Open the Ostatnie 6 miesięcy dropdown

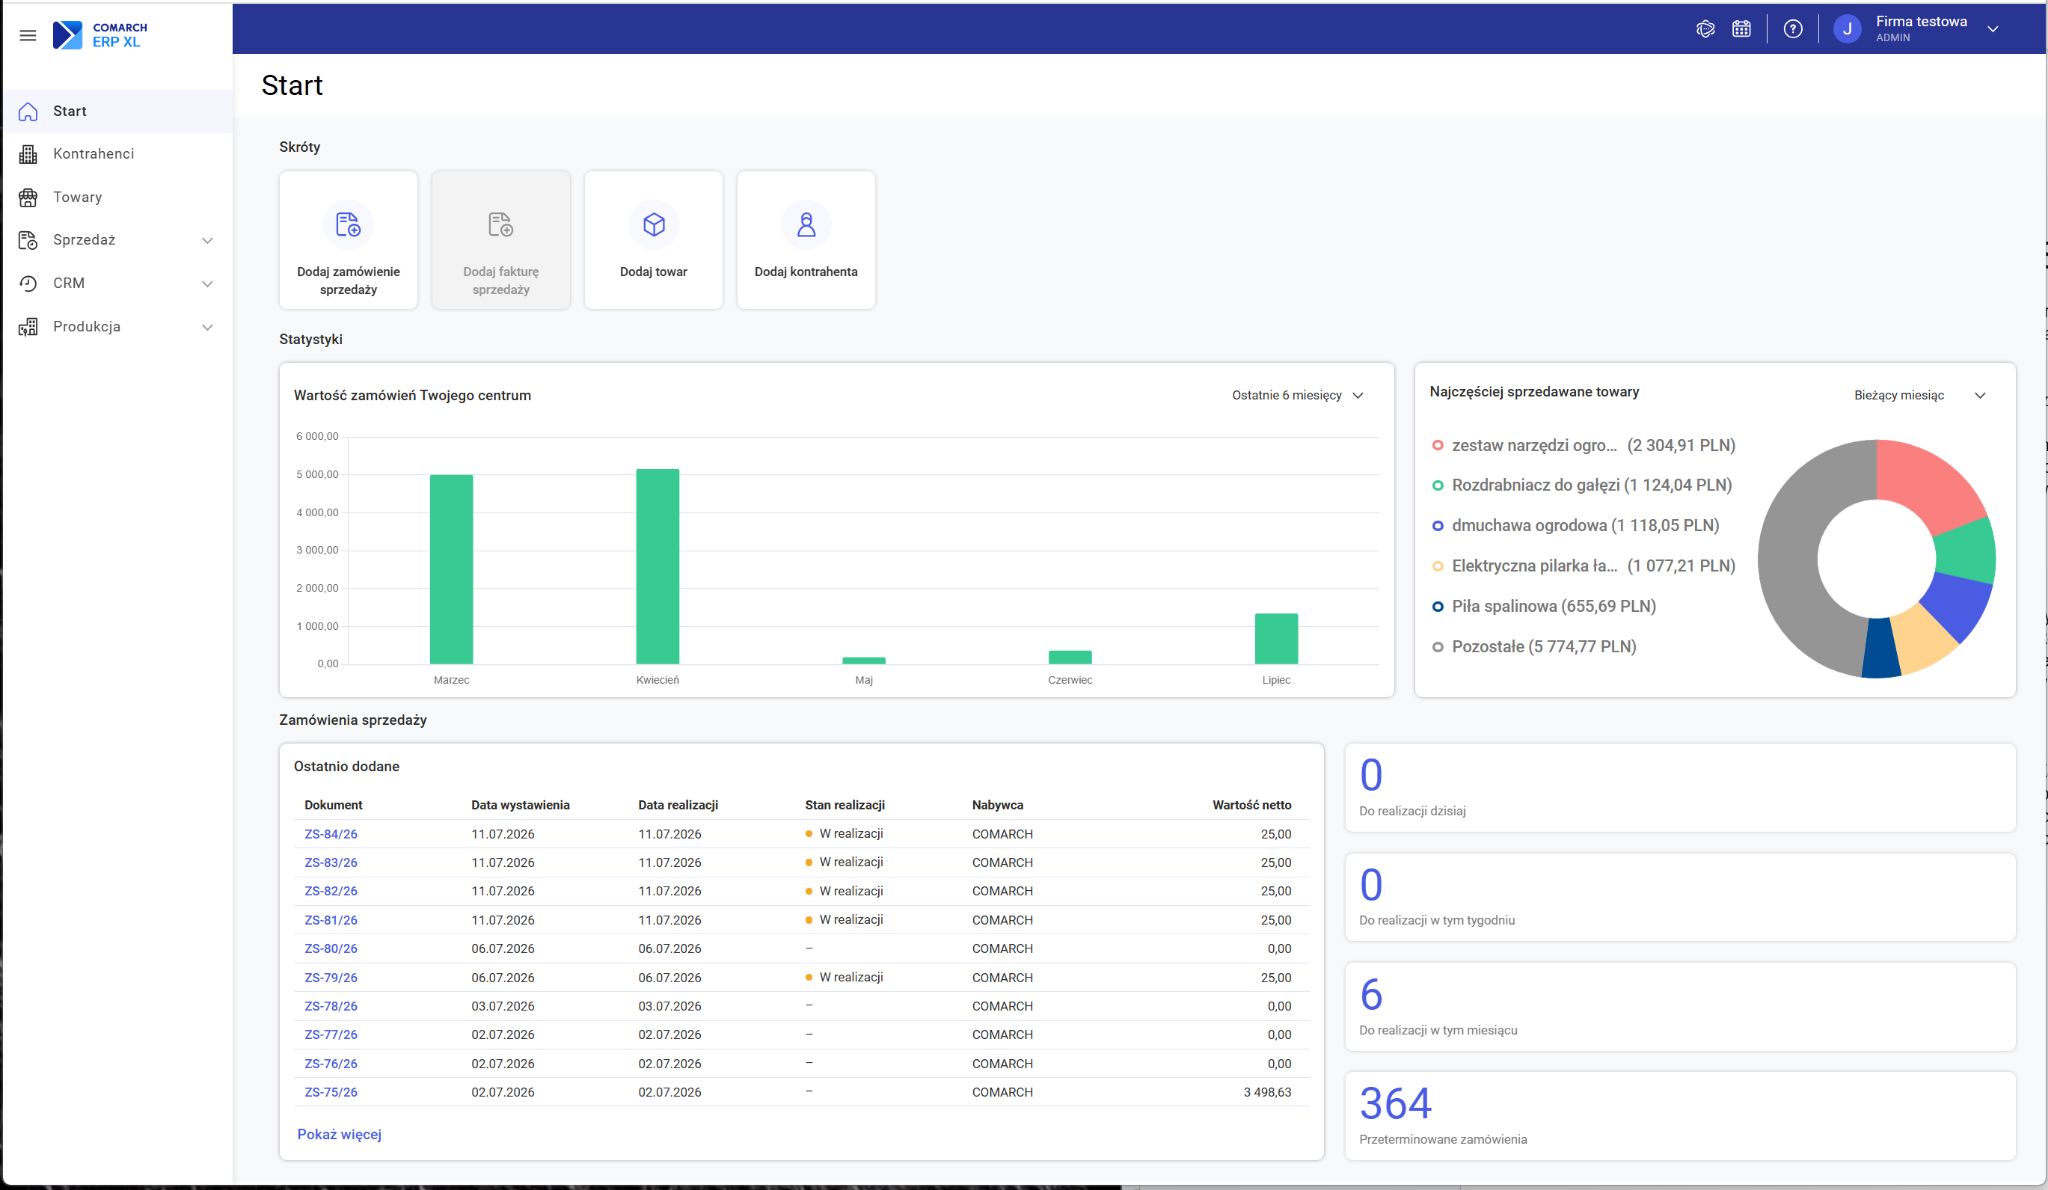click(1298, 395)
